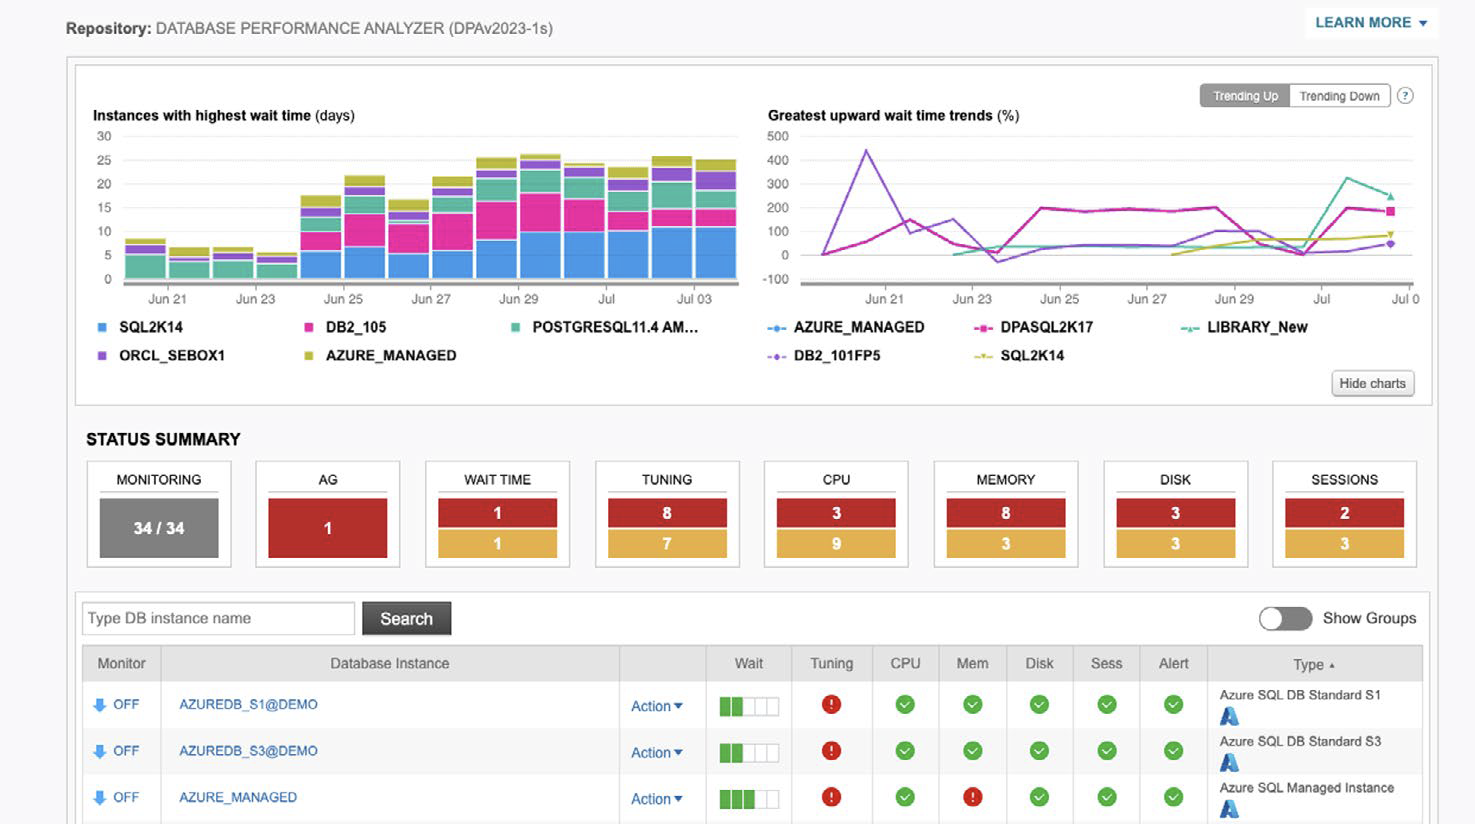The image size is (1475, 824).
Task: Click the Azure logo icon for AZUREDB_S3@DEMO
Action: click(x=1230, y=763)
